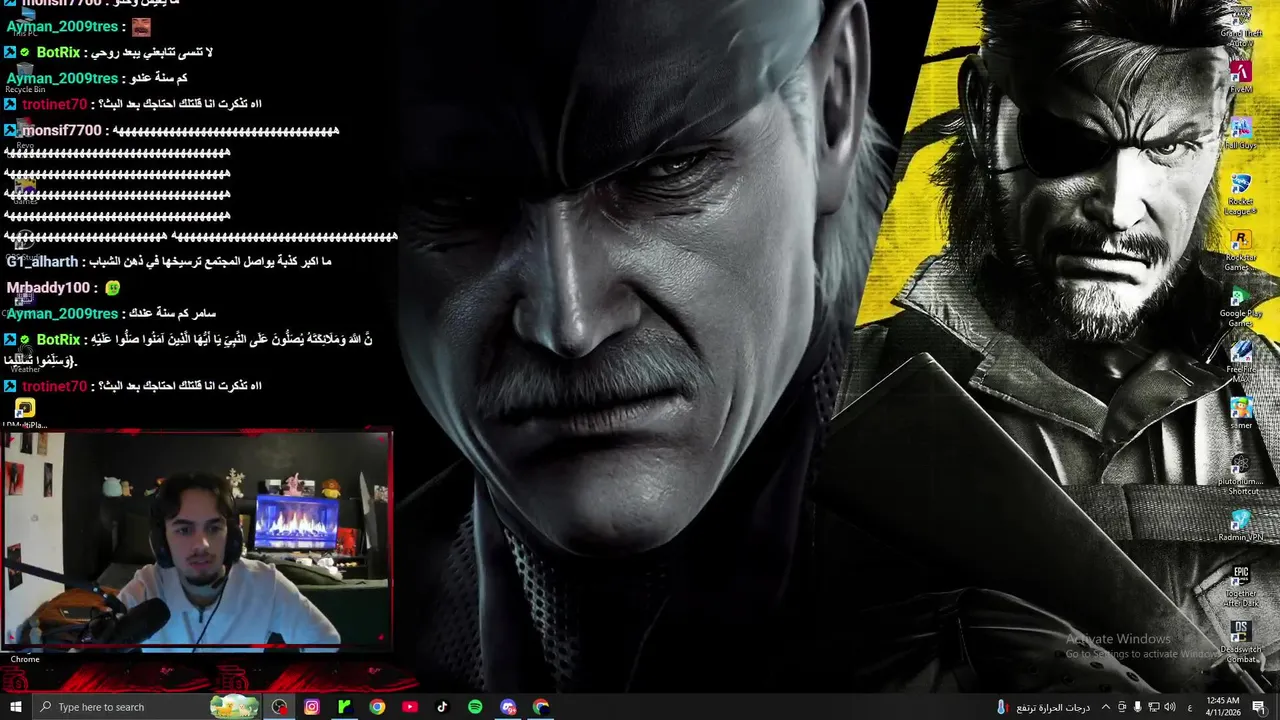Open Spotify from the taskbar
The width and height of the screenshot is (1280, 720).
[475, 707]
